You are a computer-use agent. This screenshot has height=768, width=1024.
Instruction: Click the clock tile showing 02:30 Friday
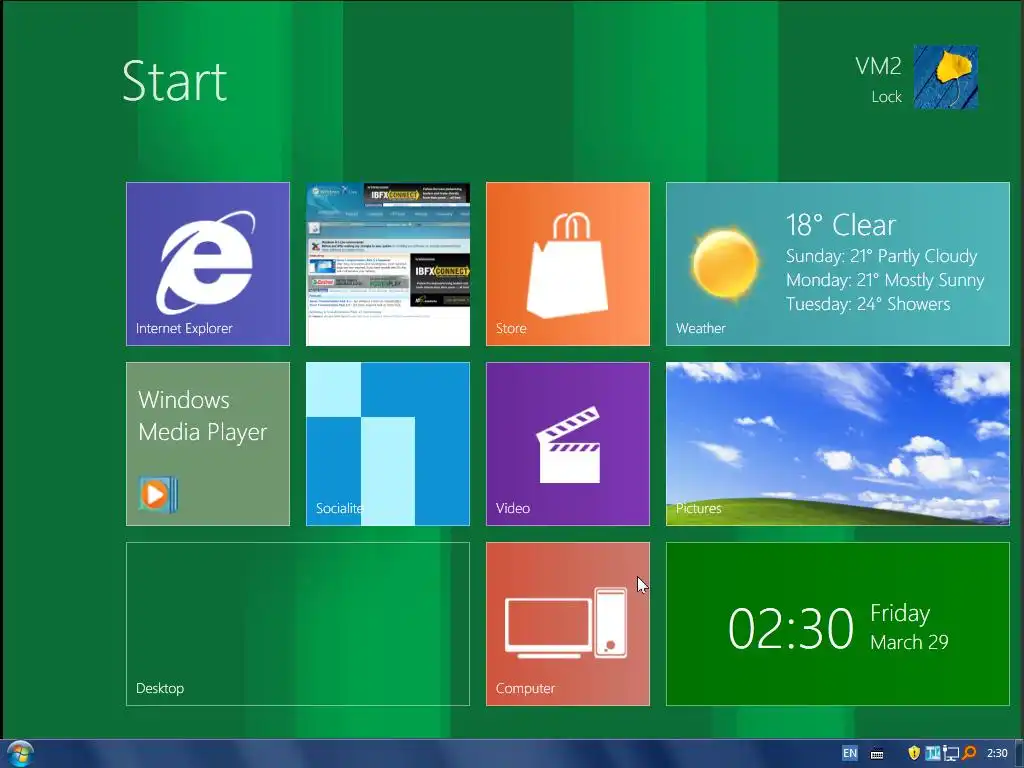coord(838,624)
